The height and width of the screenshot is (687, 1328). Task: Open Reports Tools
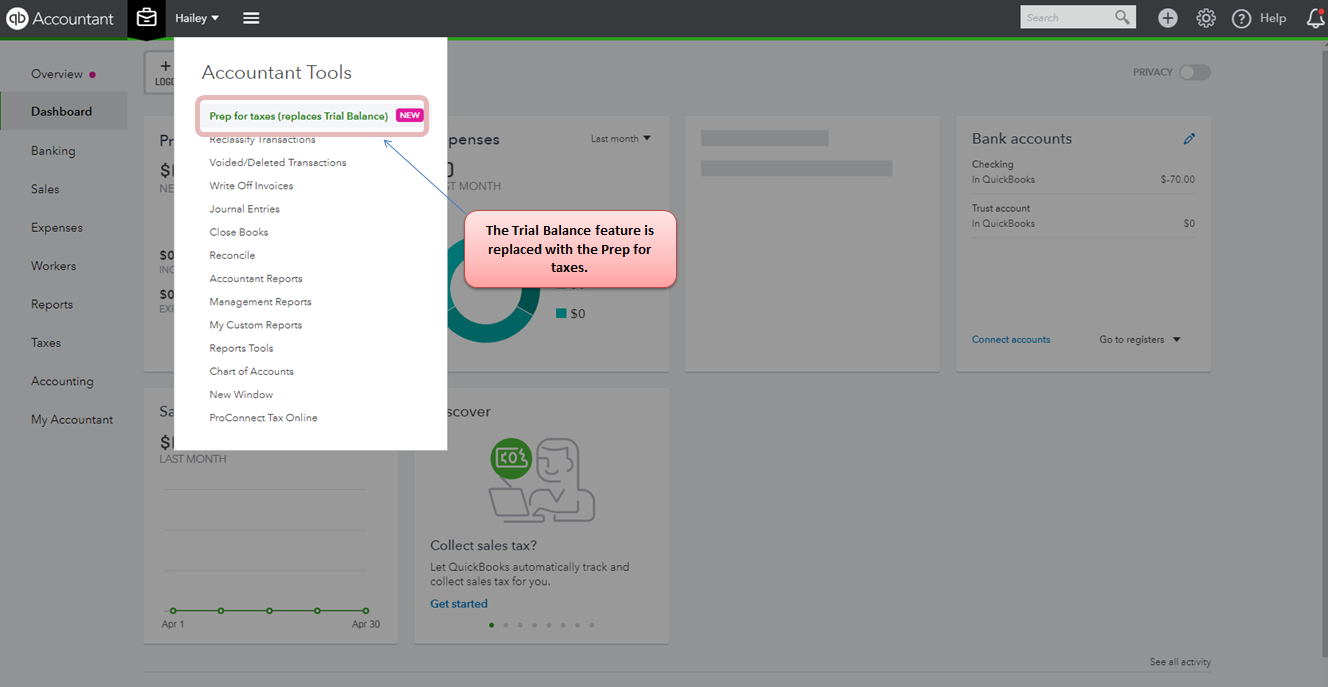241,348
